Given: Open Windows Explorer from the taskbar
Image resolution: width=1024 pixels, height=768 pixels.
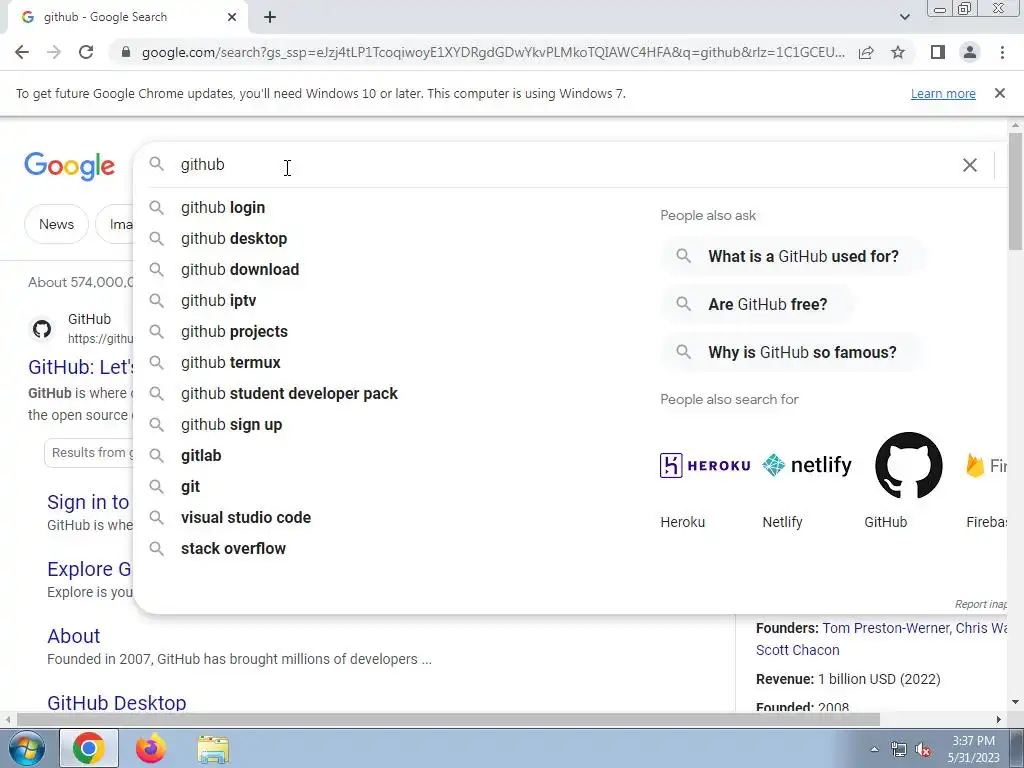Looking at the screenshot, I should [x=214, y=749].
